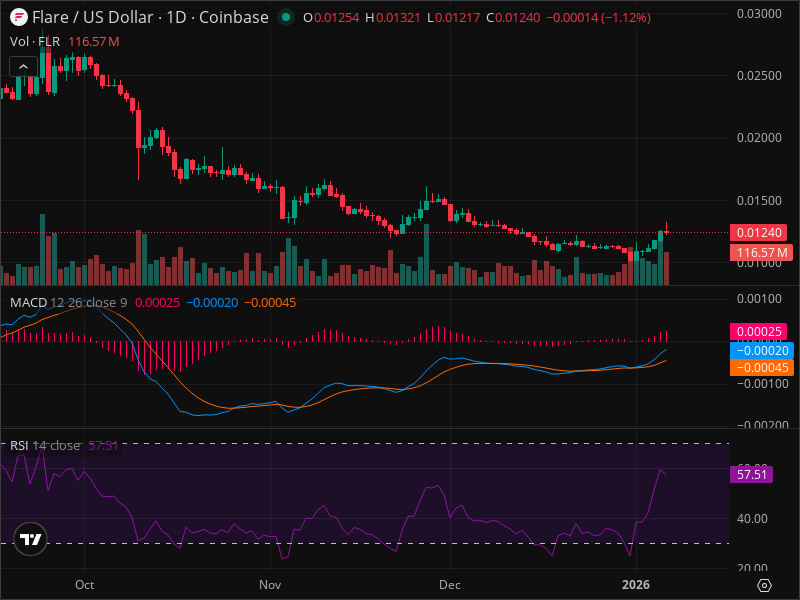The width and height of the screenshot is (800, 600).
Task: Collapse the indicator legend with the chevron button
Action: click(23, 66)
